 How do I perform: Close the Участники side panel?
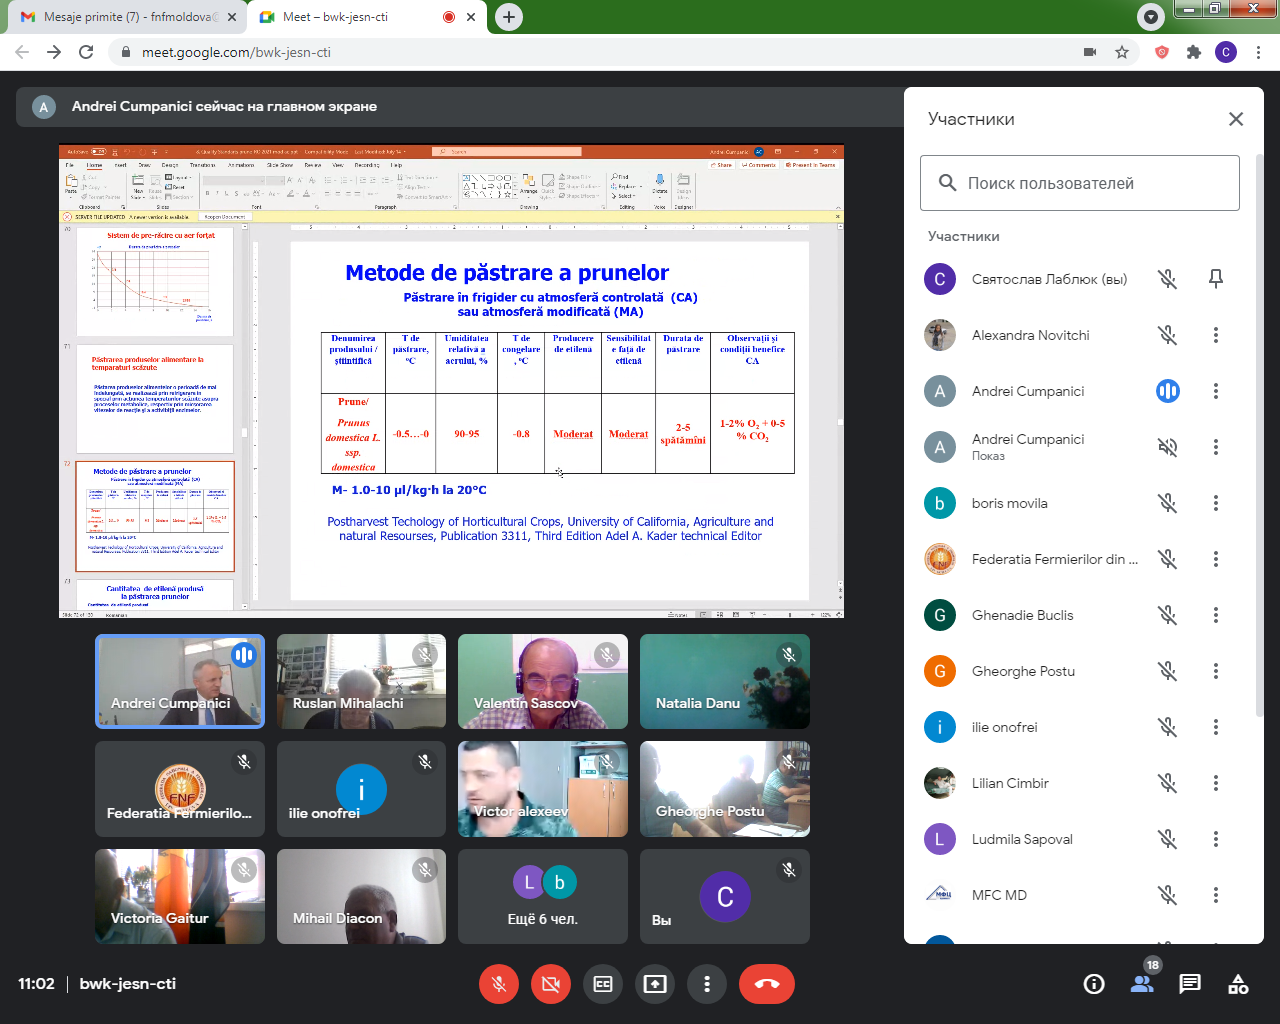1236,119
